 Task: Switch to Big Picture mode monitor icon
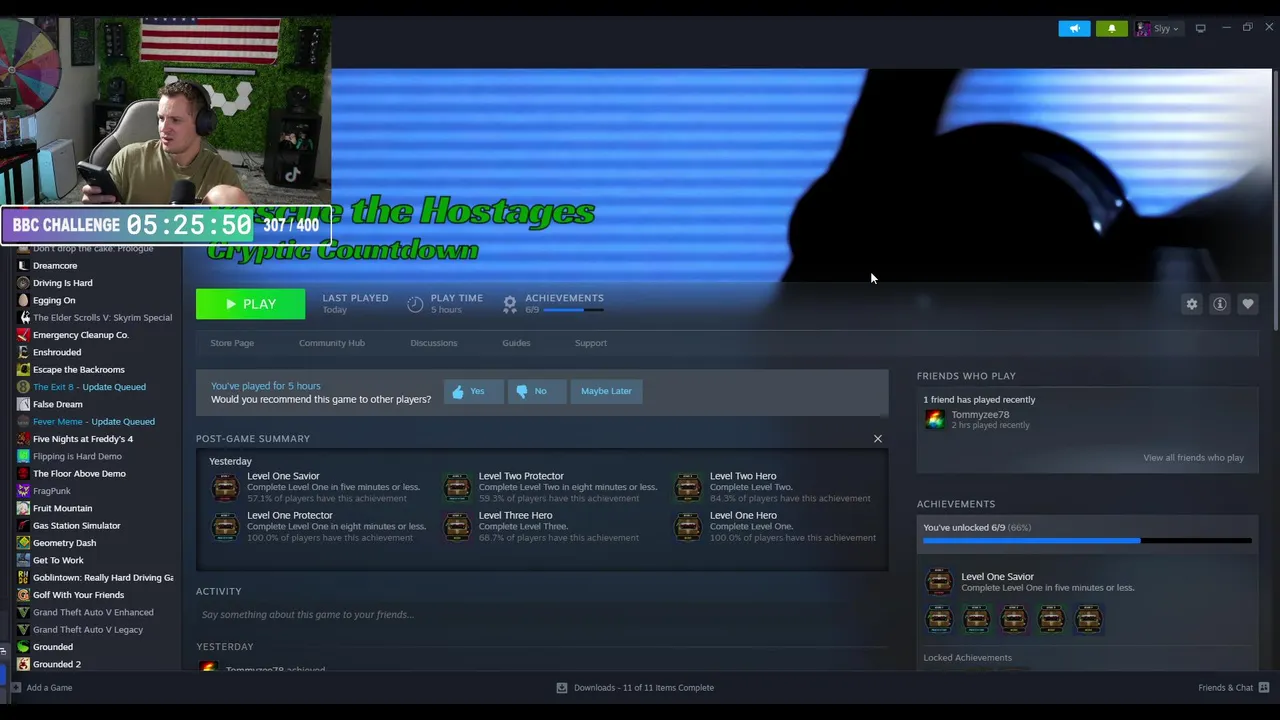coord(1201,28)
